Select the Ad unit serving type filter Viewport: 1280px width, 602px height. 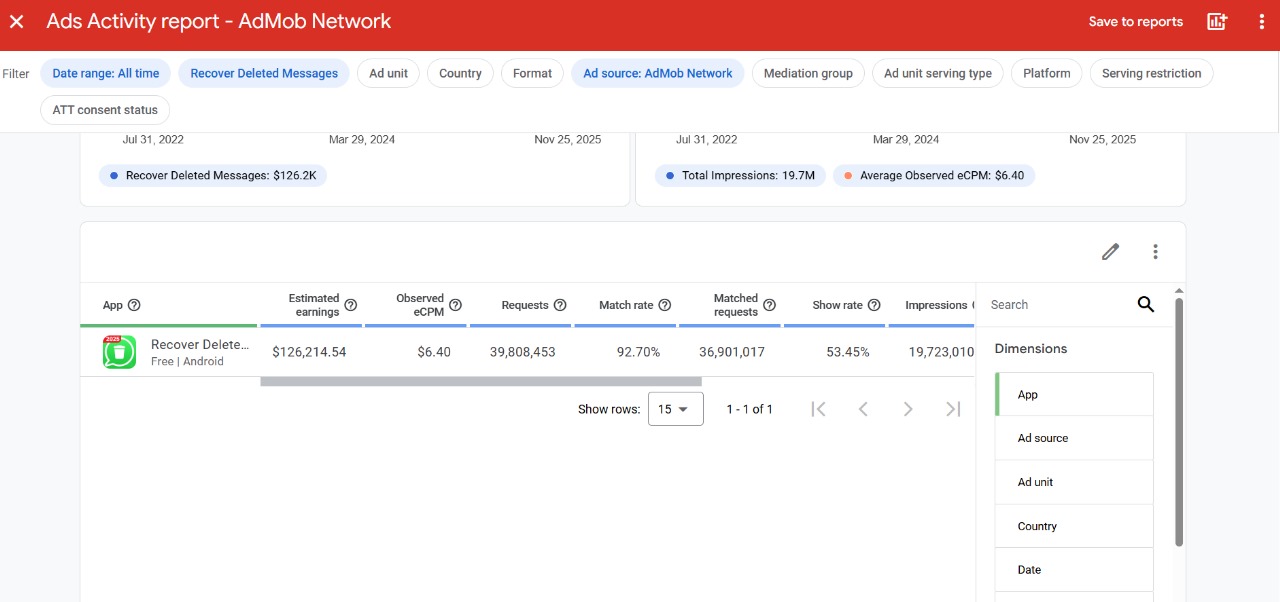tap(938, 73)
